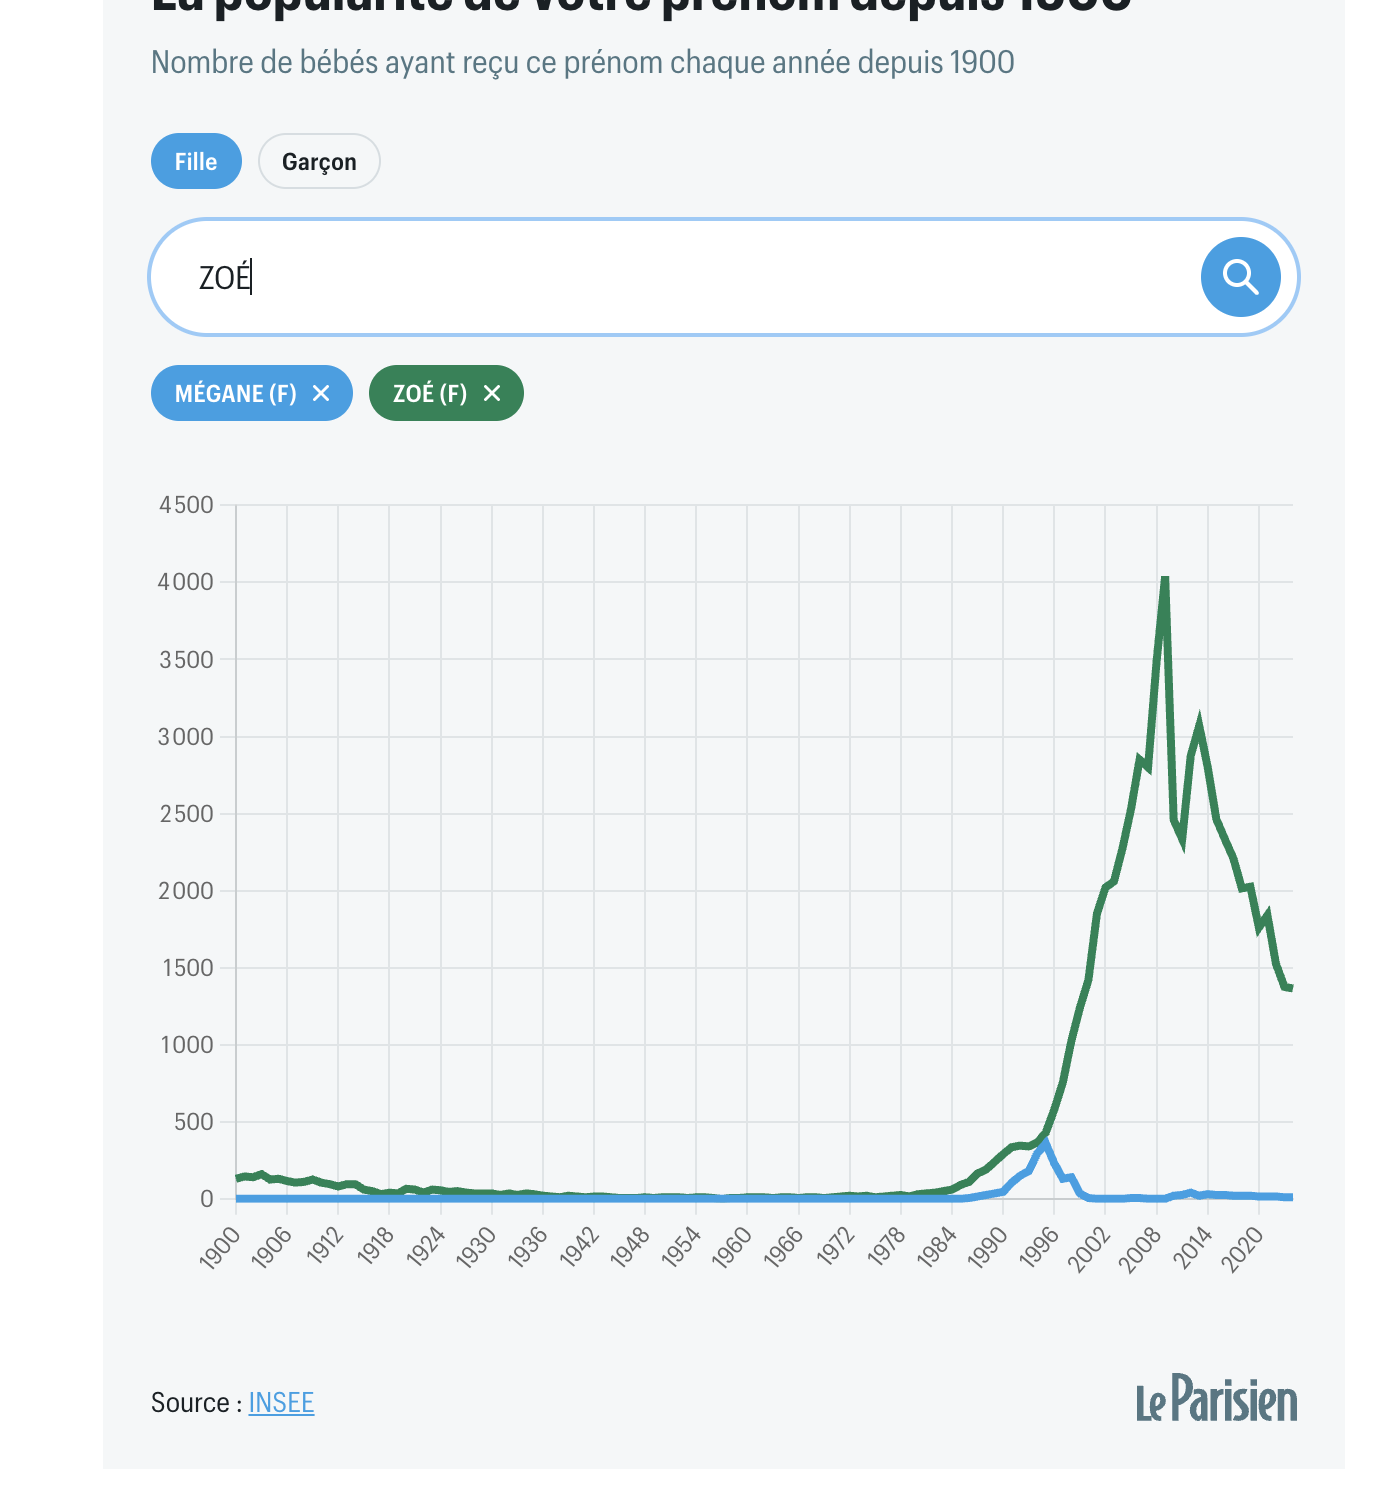Remove the ZOÉ (F) tag with its X
The image size is (1390, 1498).
492,393
